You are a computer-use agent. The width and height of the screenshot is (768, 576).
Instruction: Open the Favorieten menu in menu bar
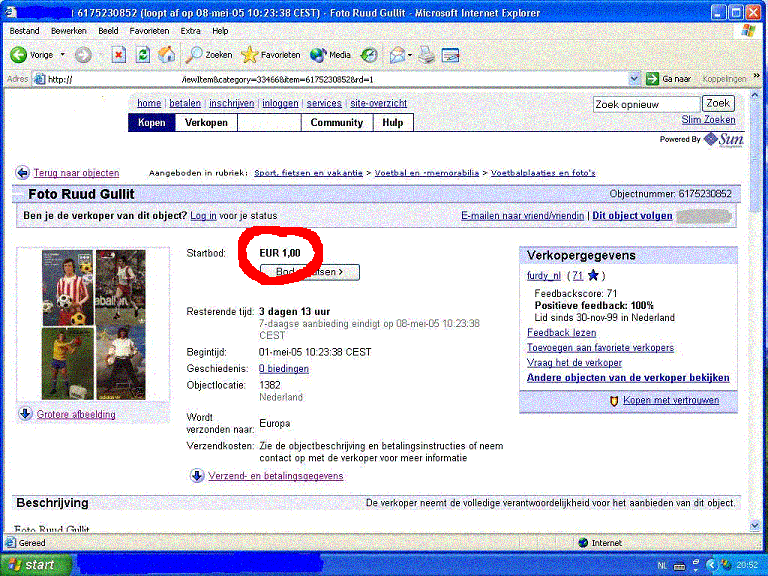[x=149, y=31]
